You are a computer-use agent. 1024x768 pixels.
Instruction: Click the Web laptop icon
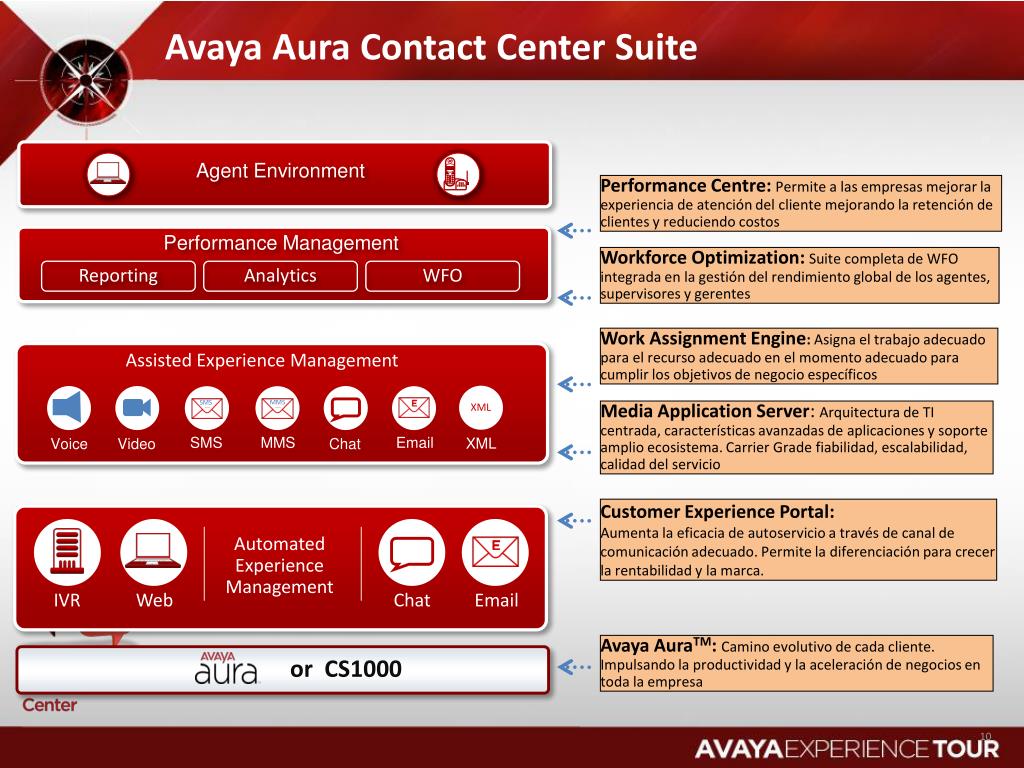pyautogui.click(x=153, y=552)
